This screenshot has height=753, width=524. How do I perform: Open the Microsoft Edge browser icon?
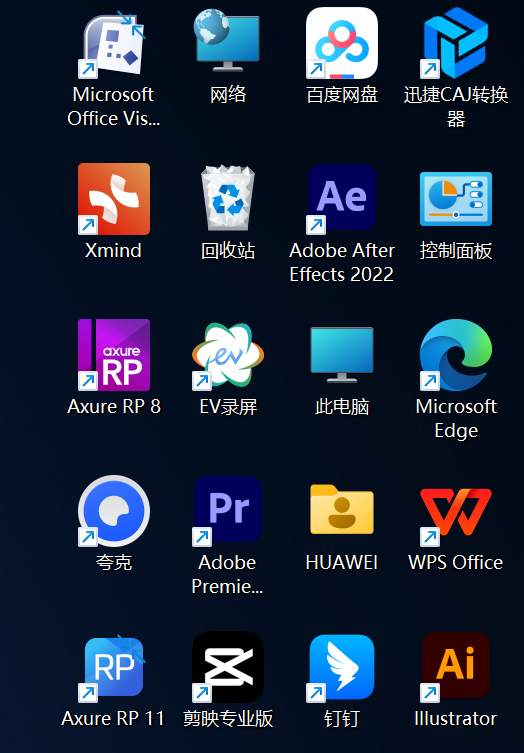(x=456, y=355)
